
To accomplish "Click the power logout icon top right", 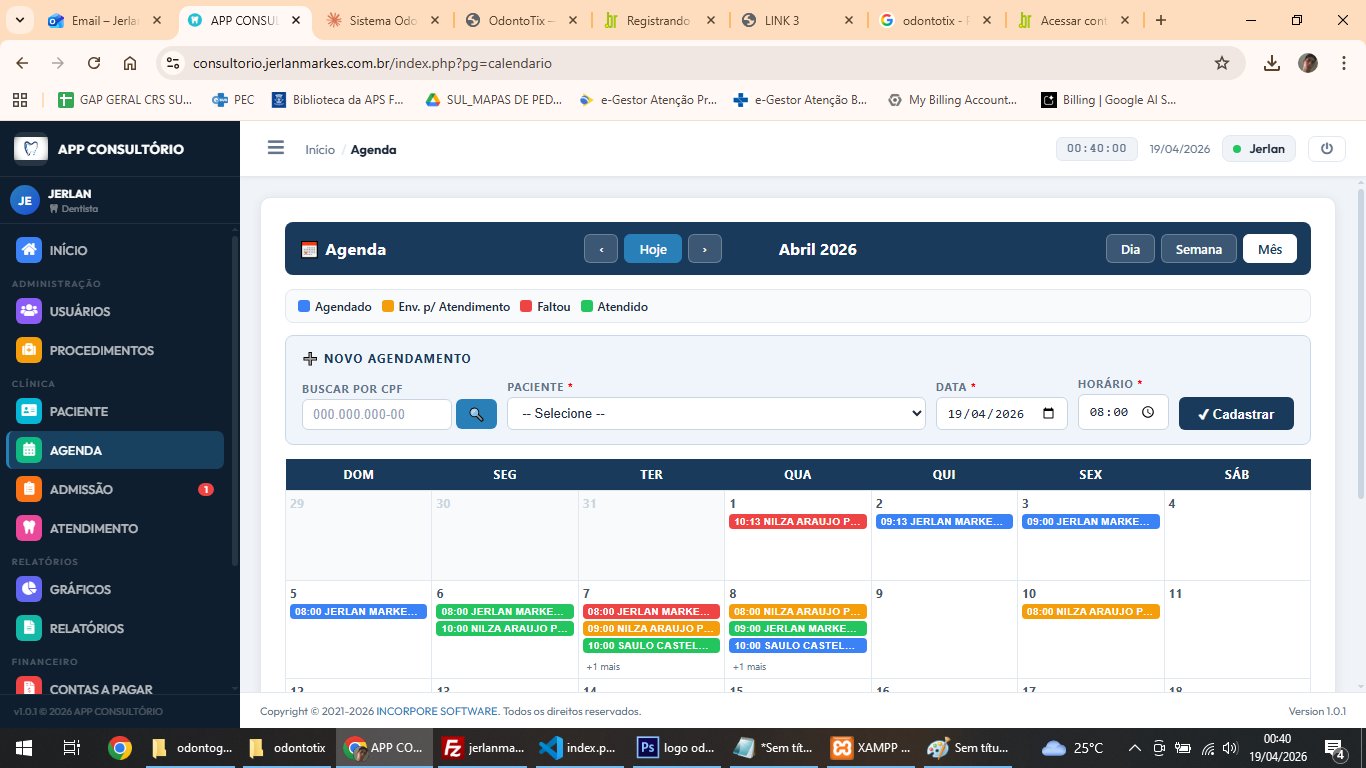I will pyautogui.click(x=1327, y=148).
